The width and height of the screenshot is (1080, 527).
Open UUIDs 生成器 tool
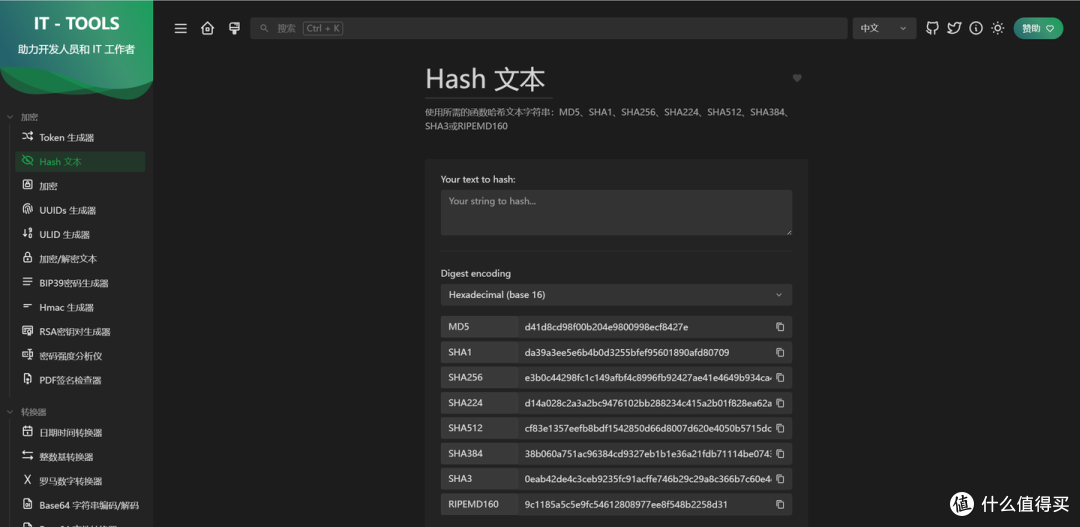[80, 210]
